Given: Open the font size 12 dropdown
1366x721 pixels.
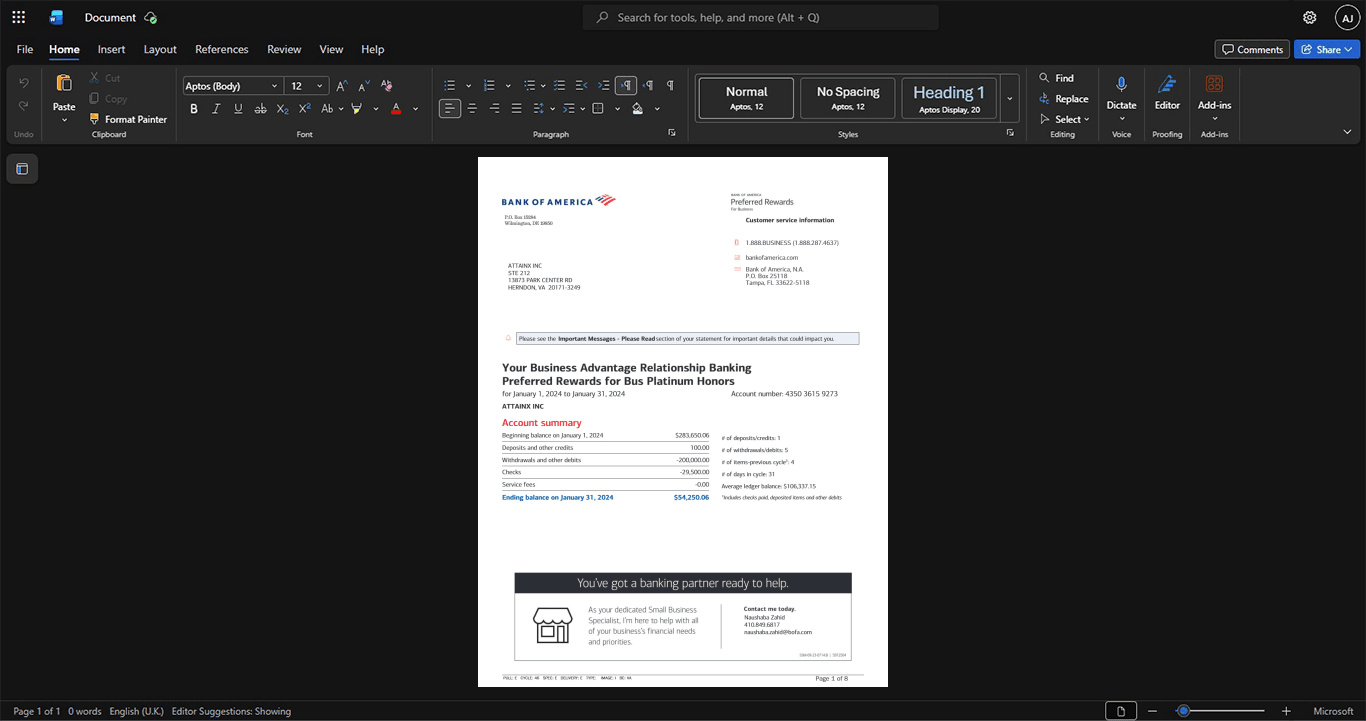Looking at the screenshot, I should tap(320, 86).
